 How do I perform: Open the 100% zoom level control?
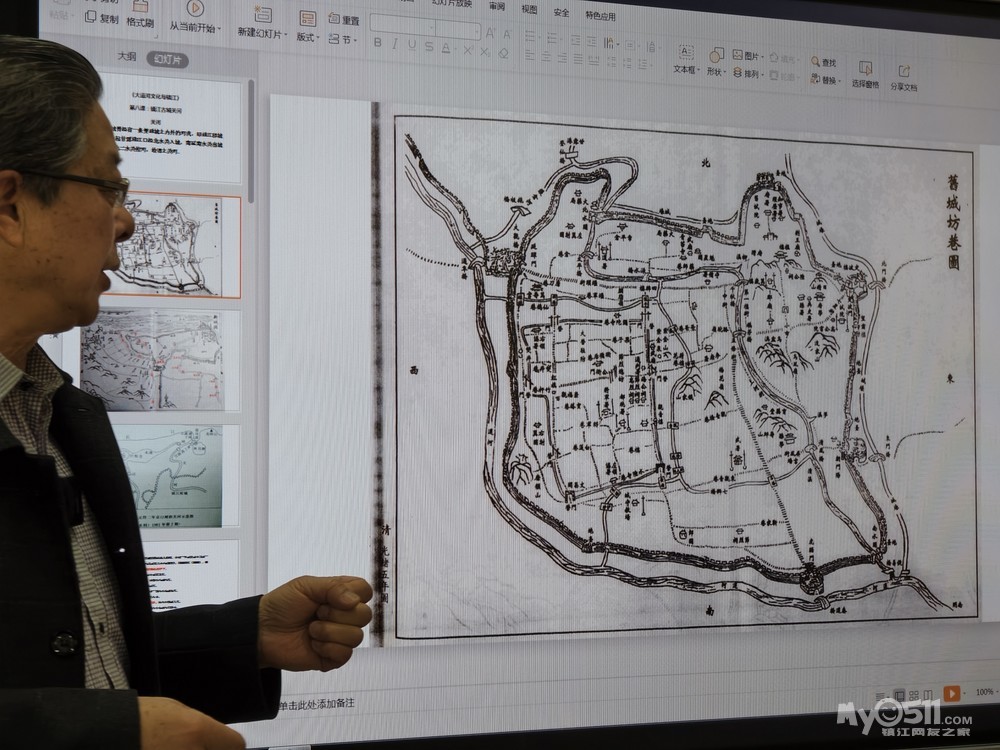tap(984, 693)
